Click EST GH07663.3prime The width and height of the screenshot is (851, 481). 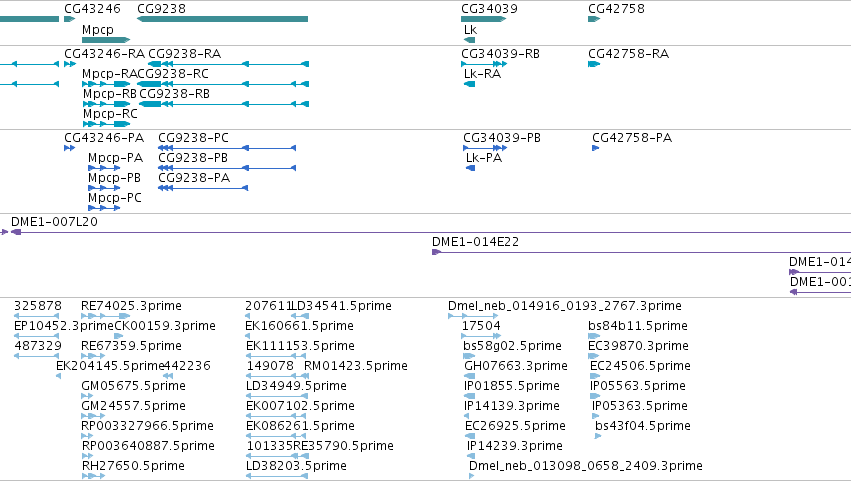tap(516, 366)
